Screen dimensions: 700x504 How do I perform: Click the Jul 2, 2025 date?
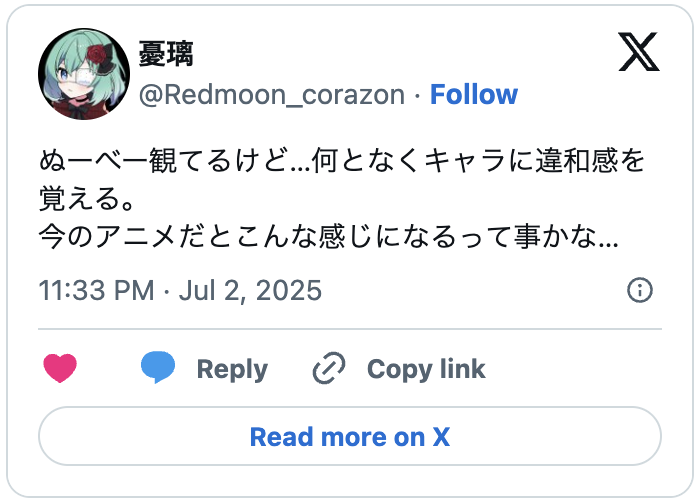coord(250,291)
